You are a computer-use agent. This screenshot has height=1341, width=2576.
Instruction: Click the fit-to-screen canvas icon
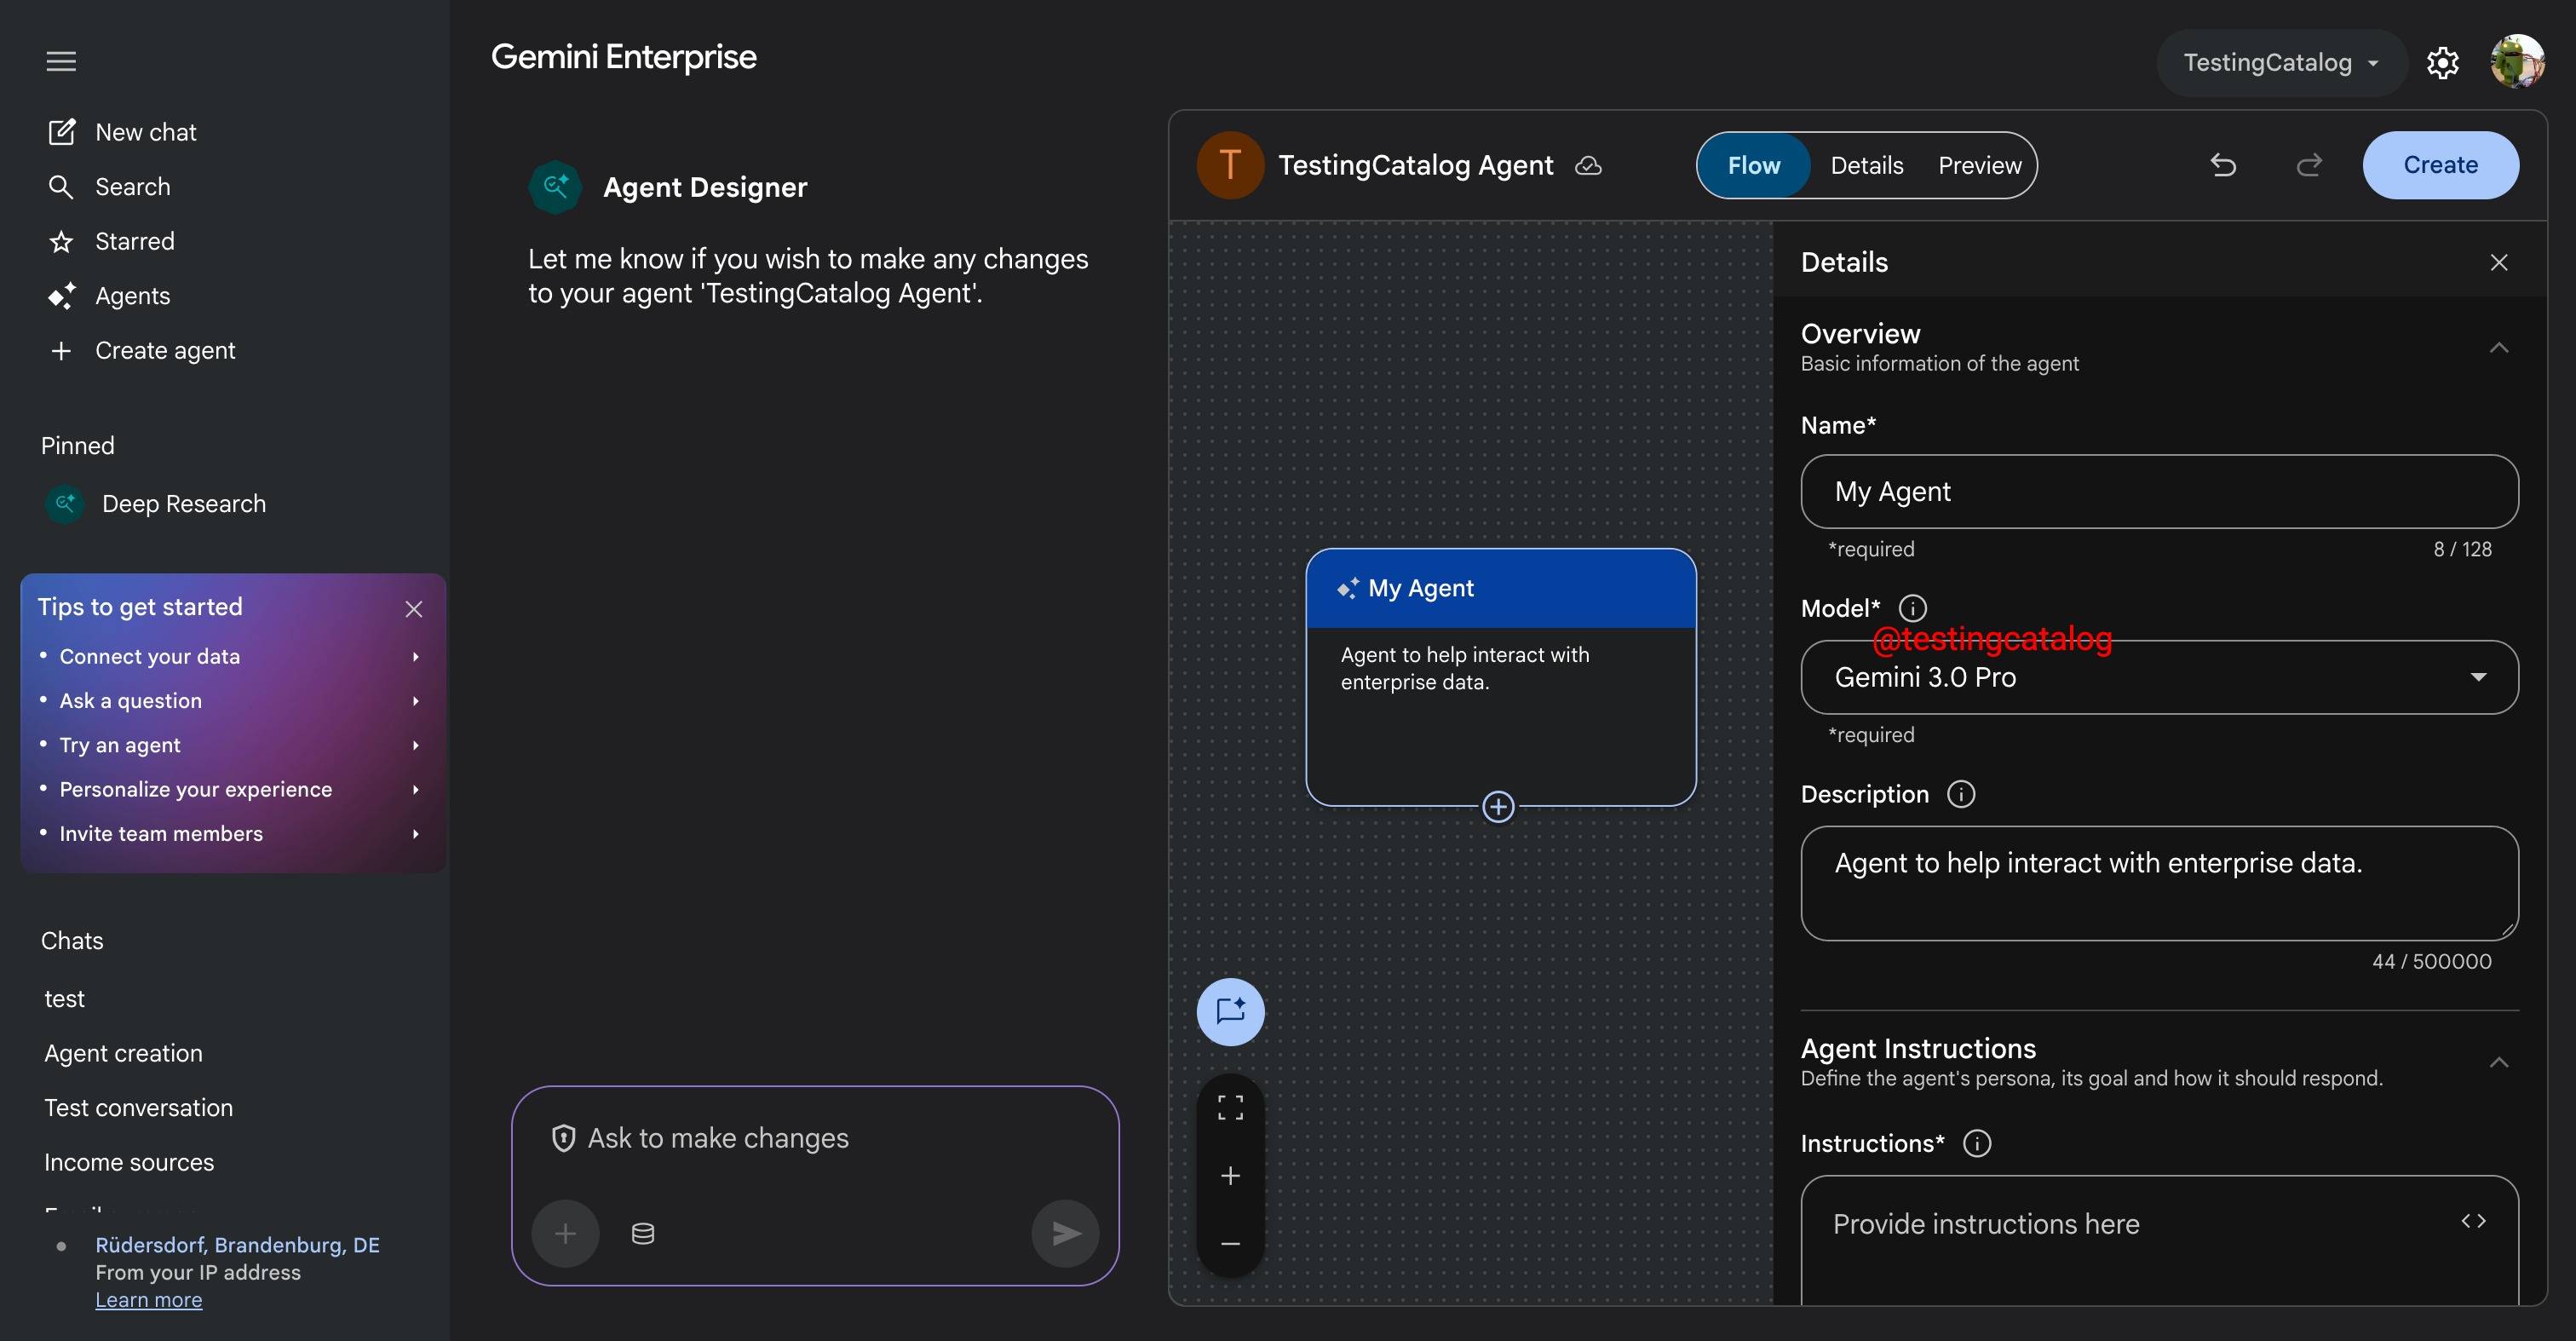point(1230,1107)
